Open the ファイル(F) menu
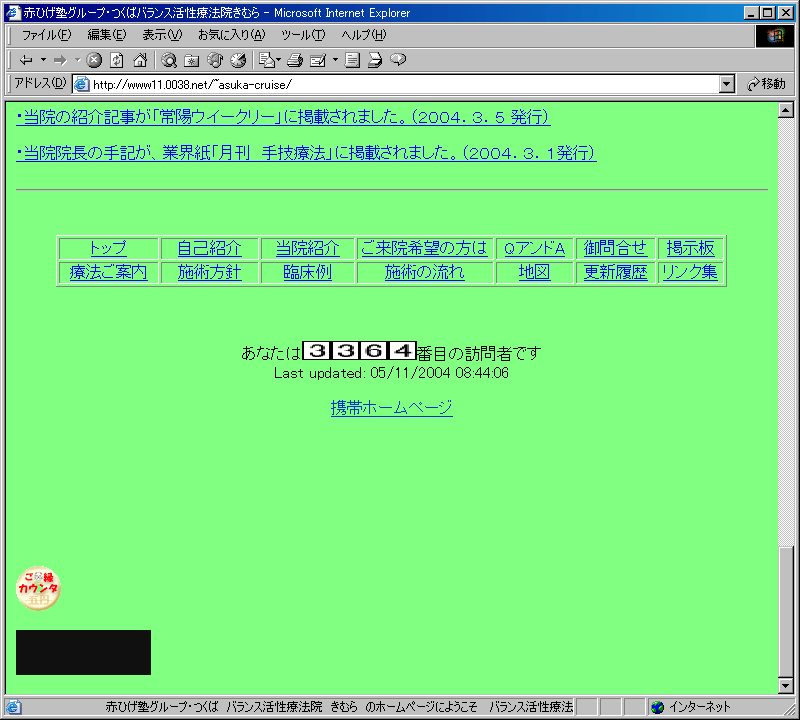 [46, 35]
